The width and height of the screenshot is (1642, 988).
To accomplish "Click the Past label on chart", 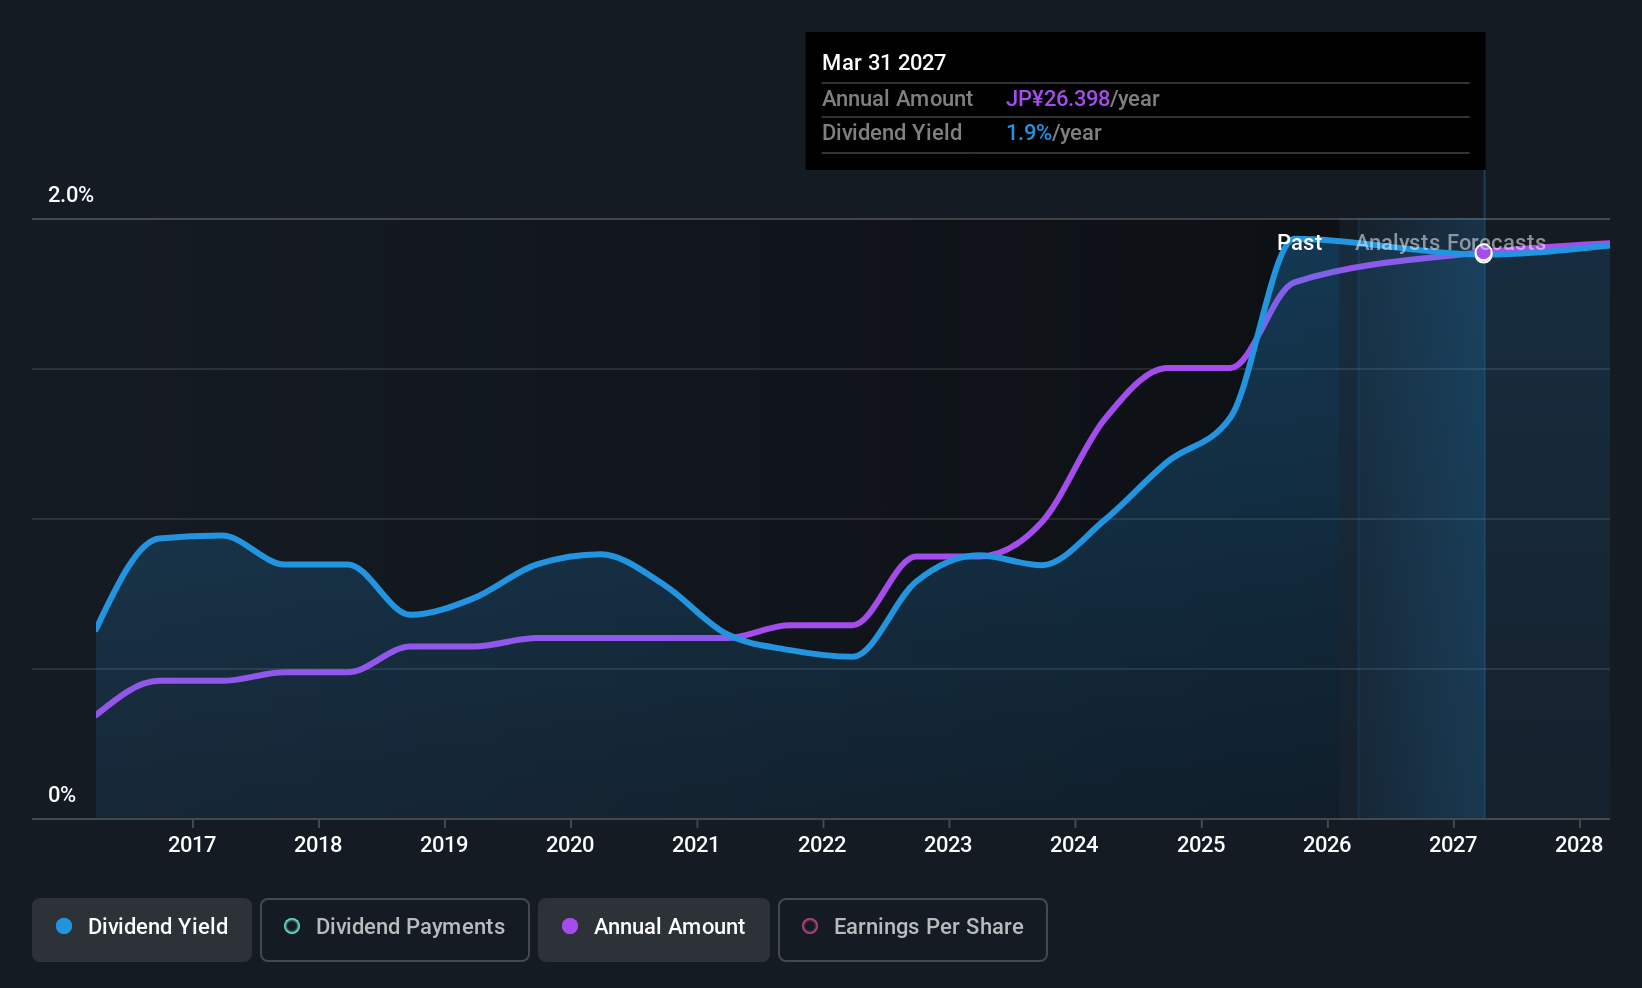I will [x=1299, y=243].
